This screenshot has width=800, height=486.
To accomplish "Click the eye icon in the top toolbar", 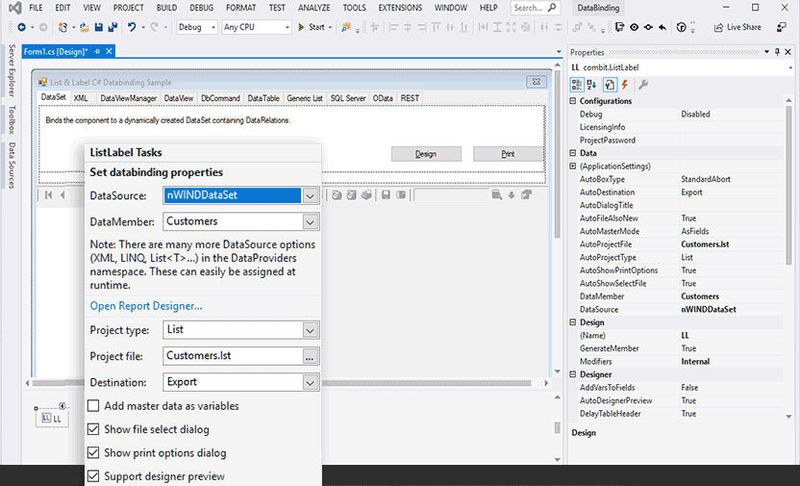I will 634,27.
